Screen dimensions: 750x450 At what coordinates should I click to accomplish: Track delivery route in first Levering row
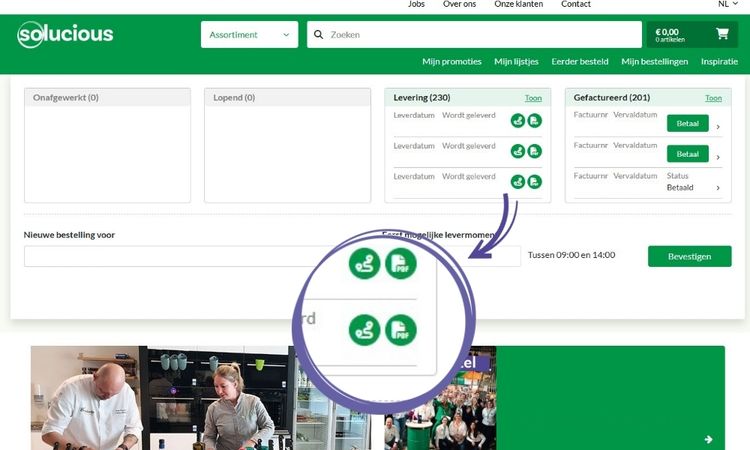coord(518,121)
